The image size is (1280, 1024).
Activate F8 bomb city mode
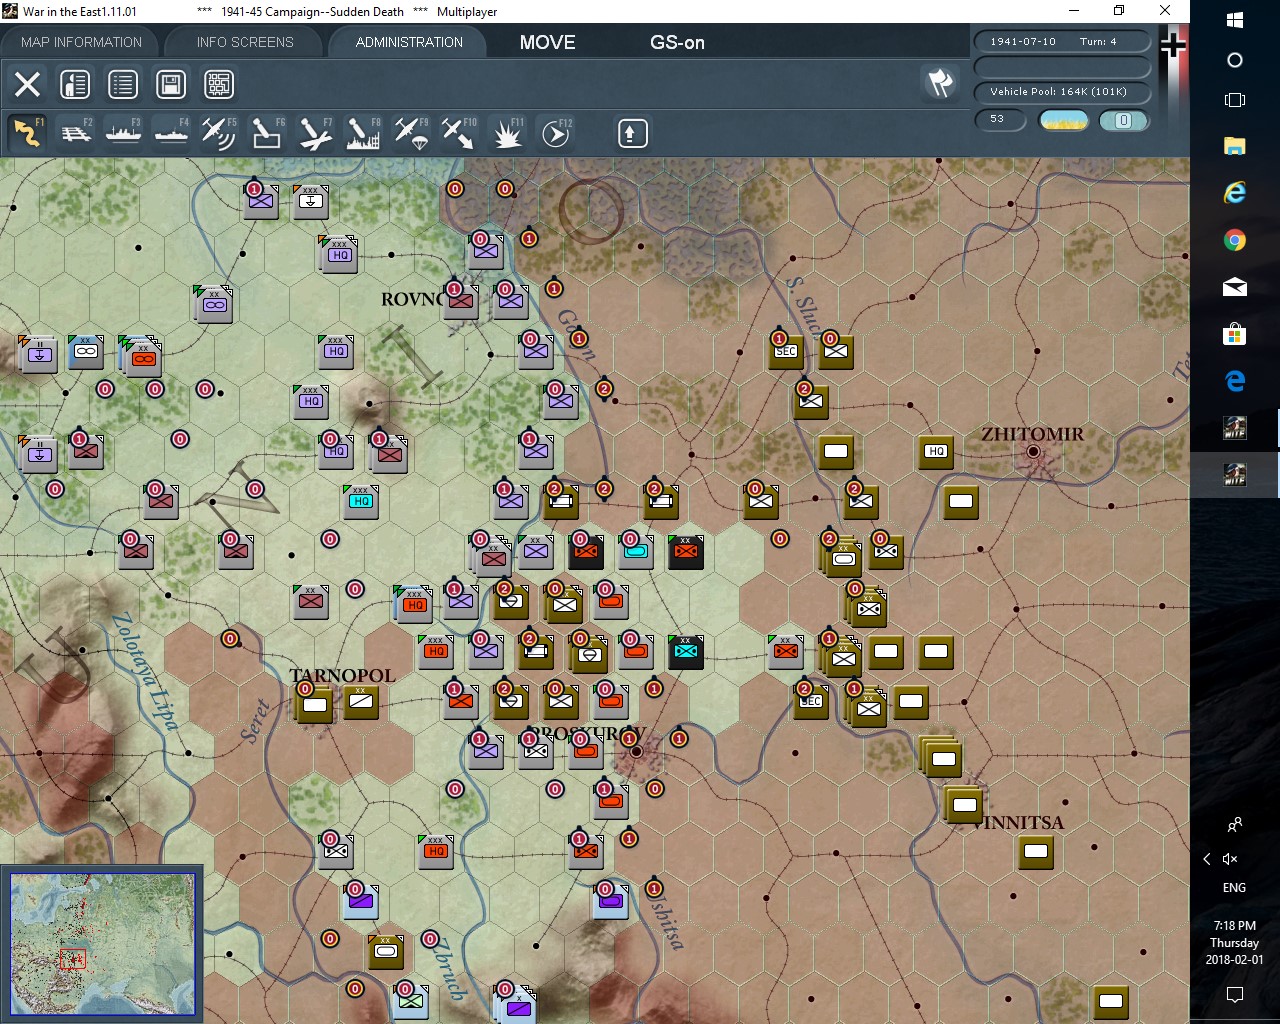[x=363, y=133]
